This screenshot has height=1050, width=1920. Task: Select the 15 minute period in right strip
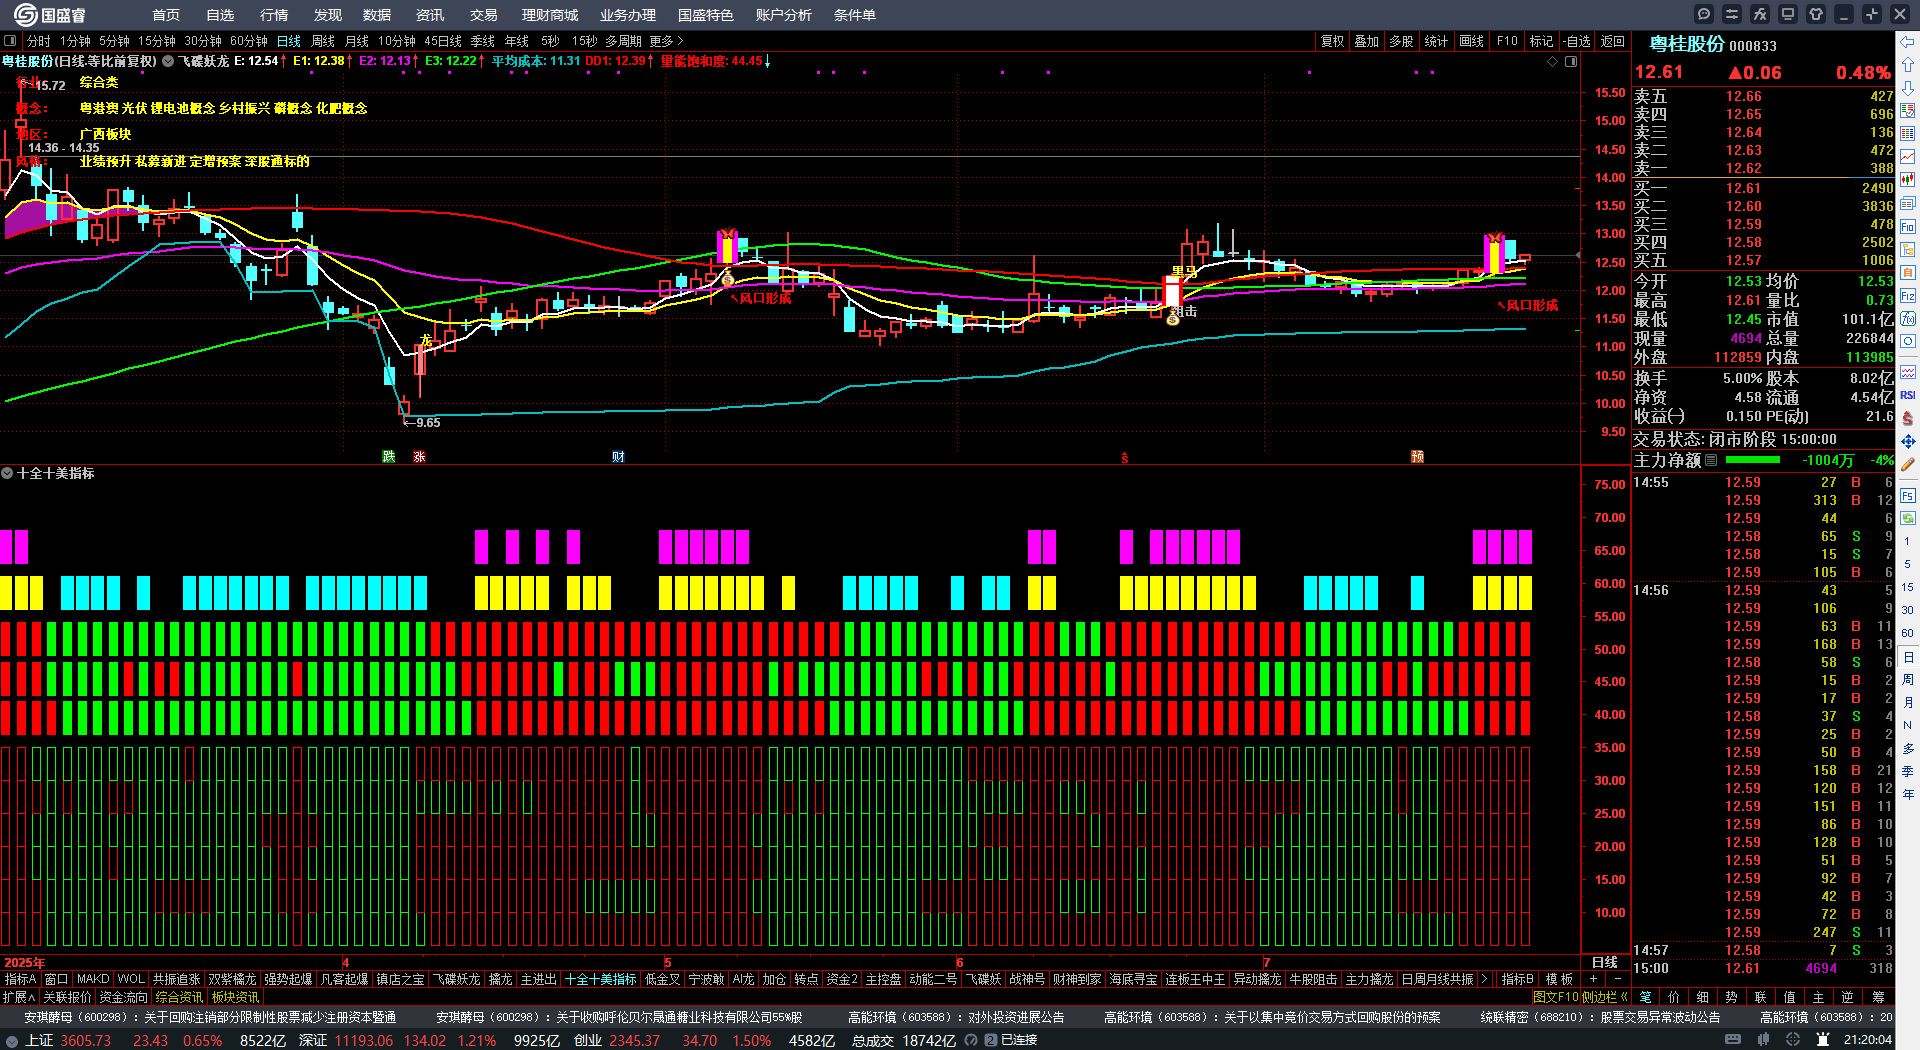click(1908, 588)
